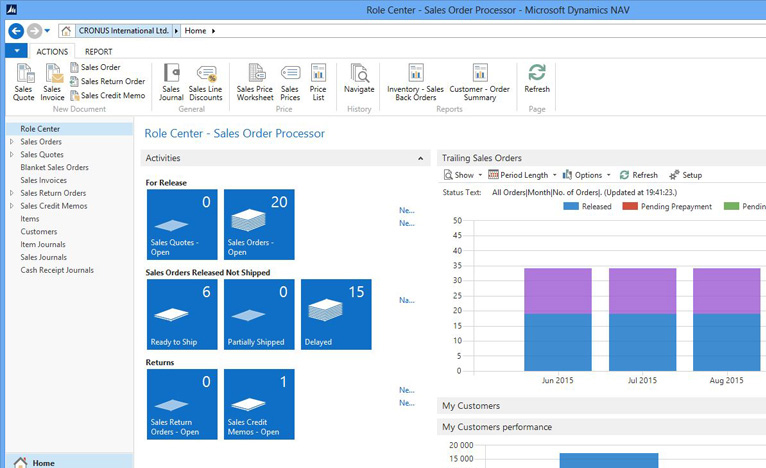This screenshot has height=468, width=766.
Task: Click the Trailing Sales Orders part title
Action: [482, 158]
